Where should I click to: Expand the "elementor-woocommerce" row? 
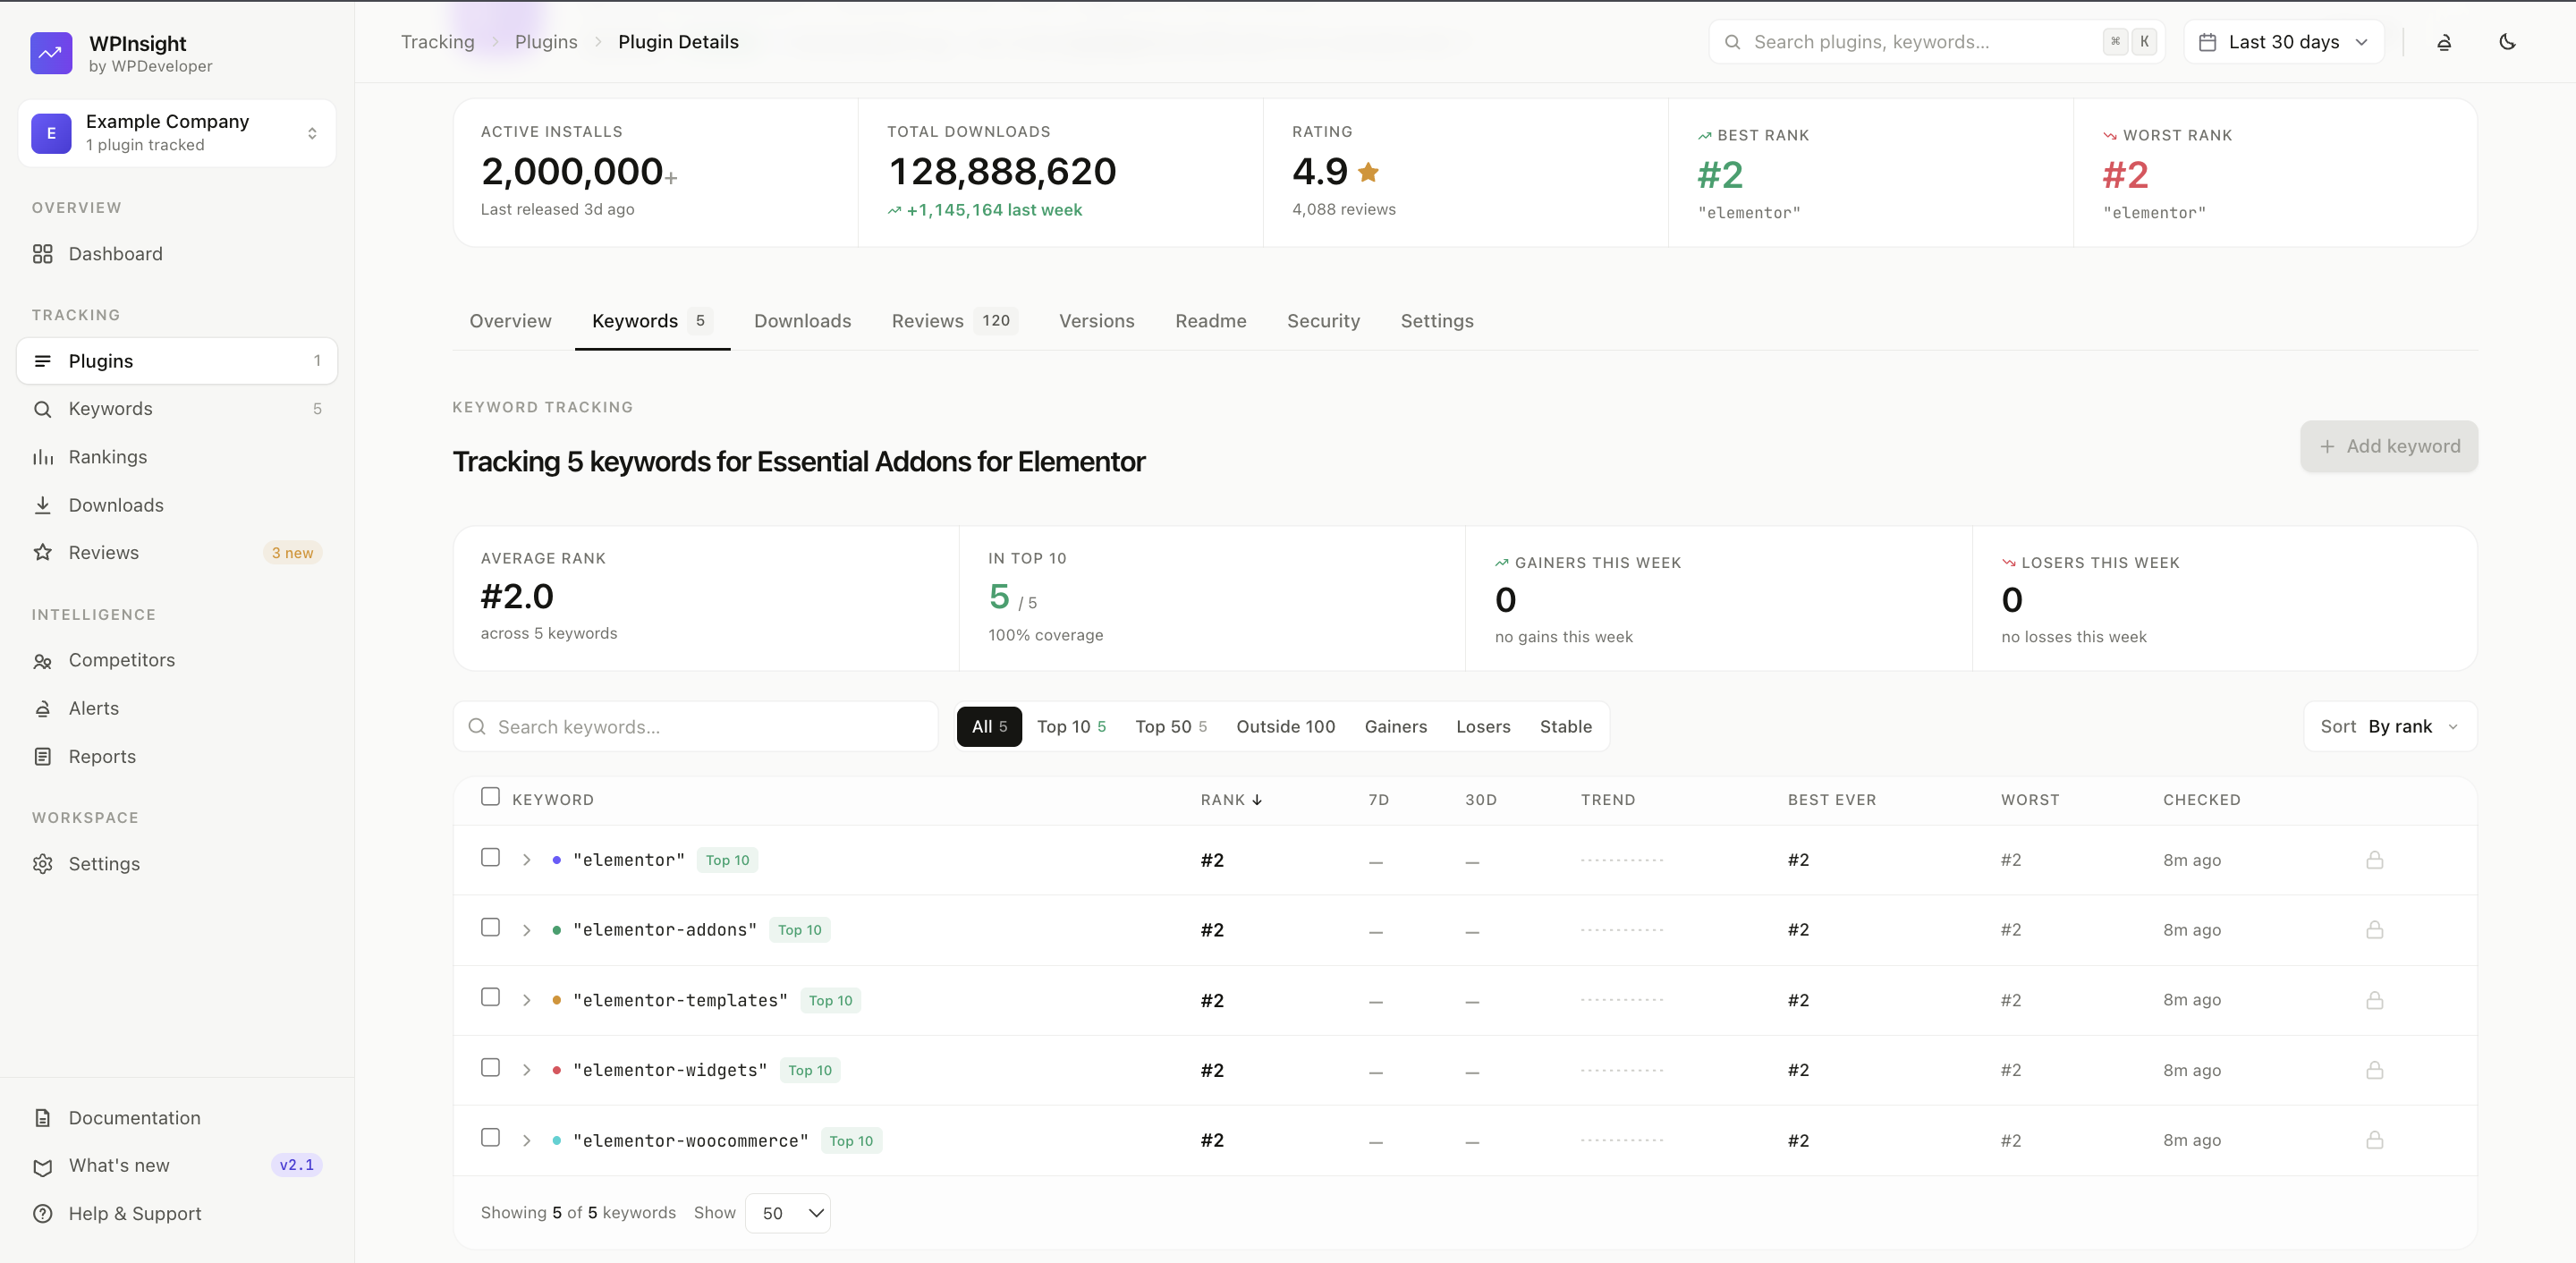pyautogui.click(x=526, y=1140)
